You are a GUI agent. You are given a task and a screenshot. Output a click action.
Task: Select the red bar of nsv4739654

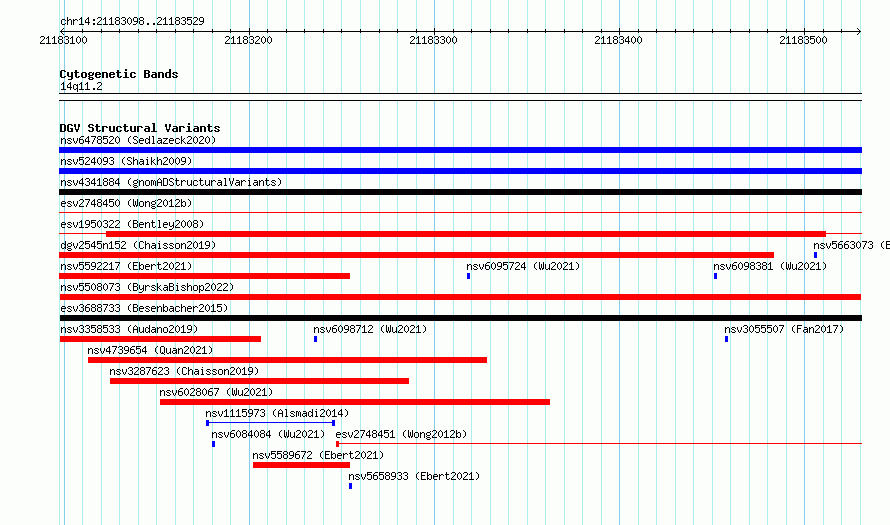pos(287,360)
